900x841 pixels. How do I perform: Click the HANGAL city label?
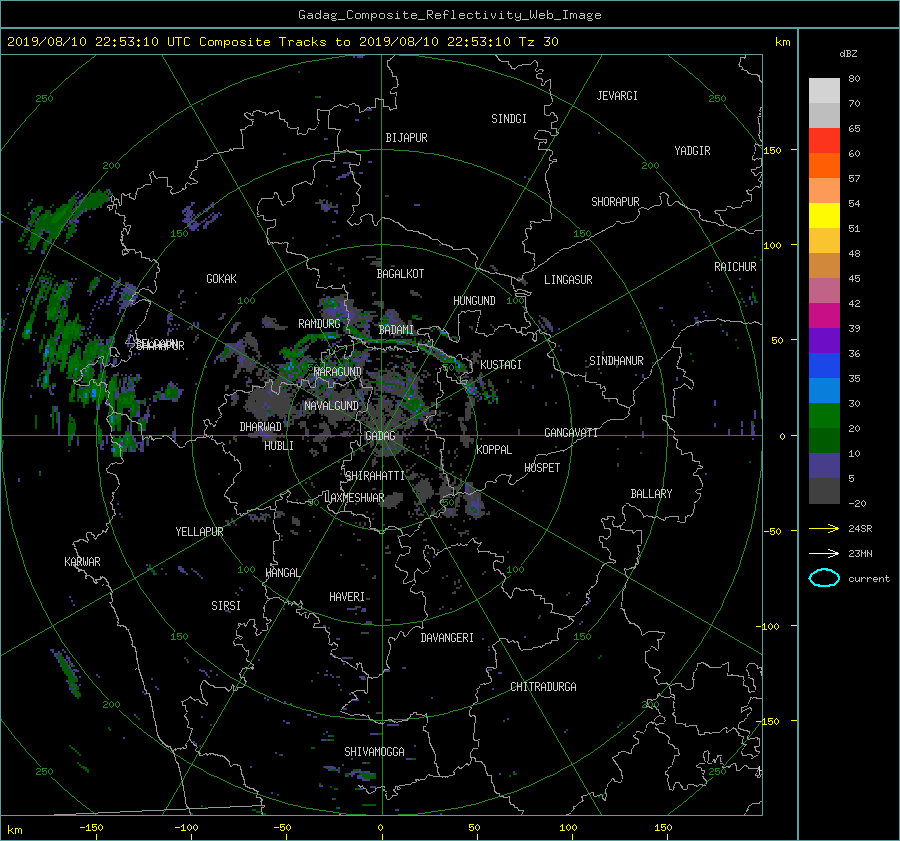coord(282,573)
